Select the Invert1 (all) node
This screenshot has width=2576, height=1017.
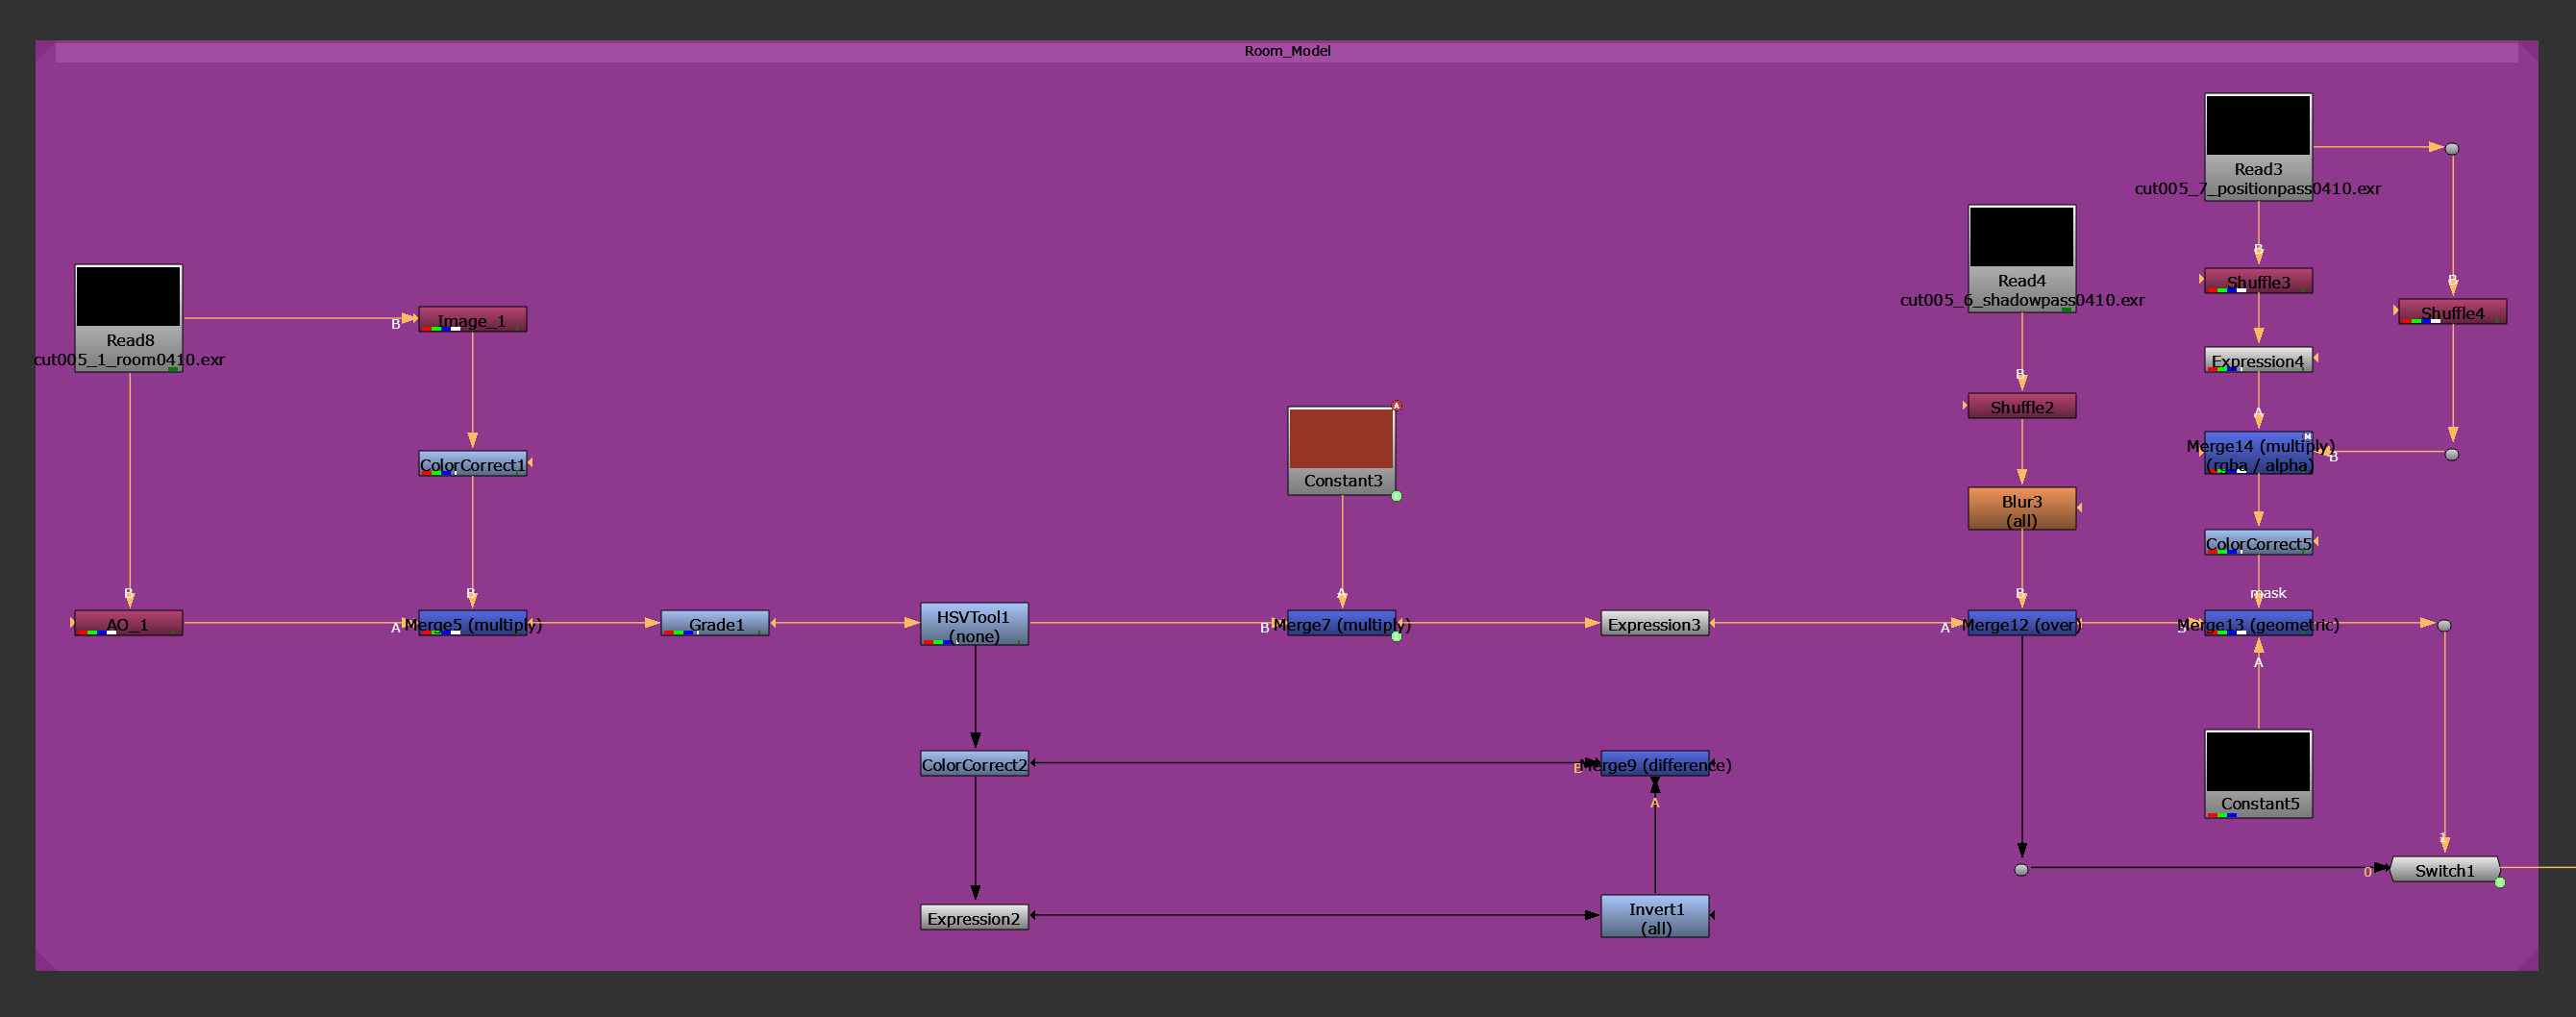click(x=1654, y=917)
